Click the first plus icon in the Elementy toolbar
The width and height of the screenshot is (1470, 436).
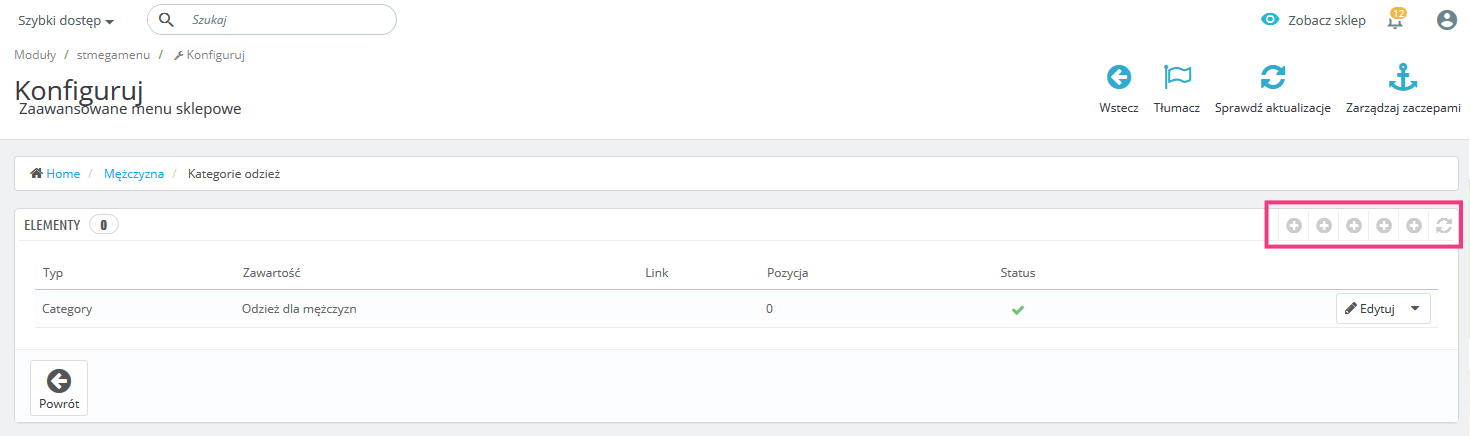1294,226
